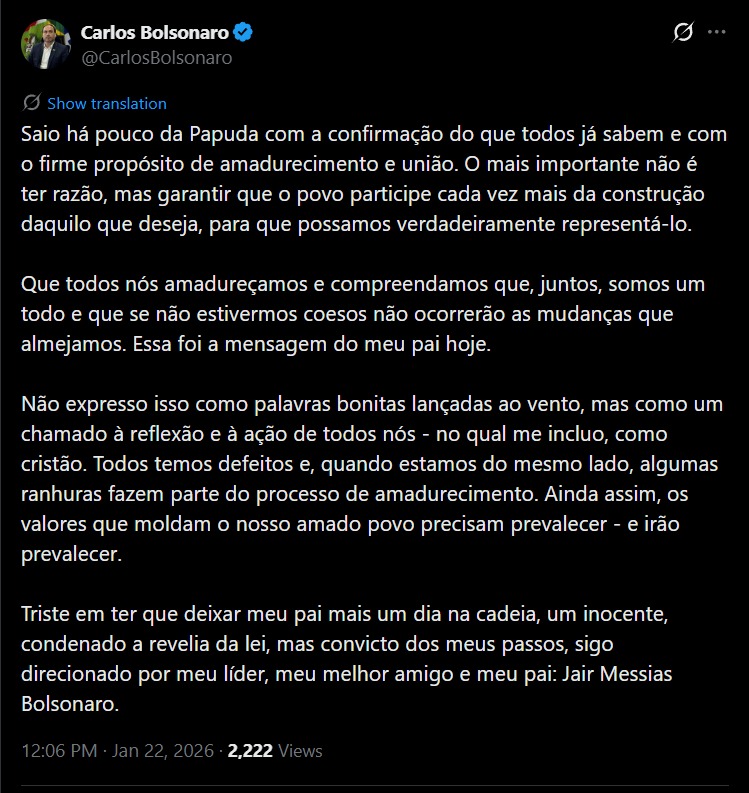The height and width of the screenshot is (793, 749).
Task: Click the Grok icon beside the more menu
Action: tap(683, 33)
